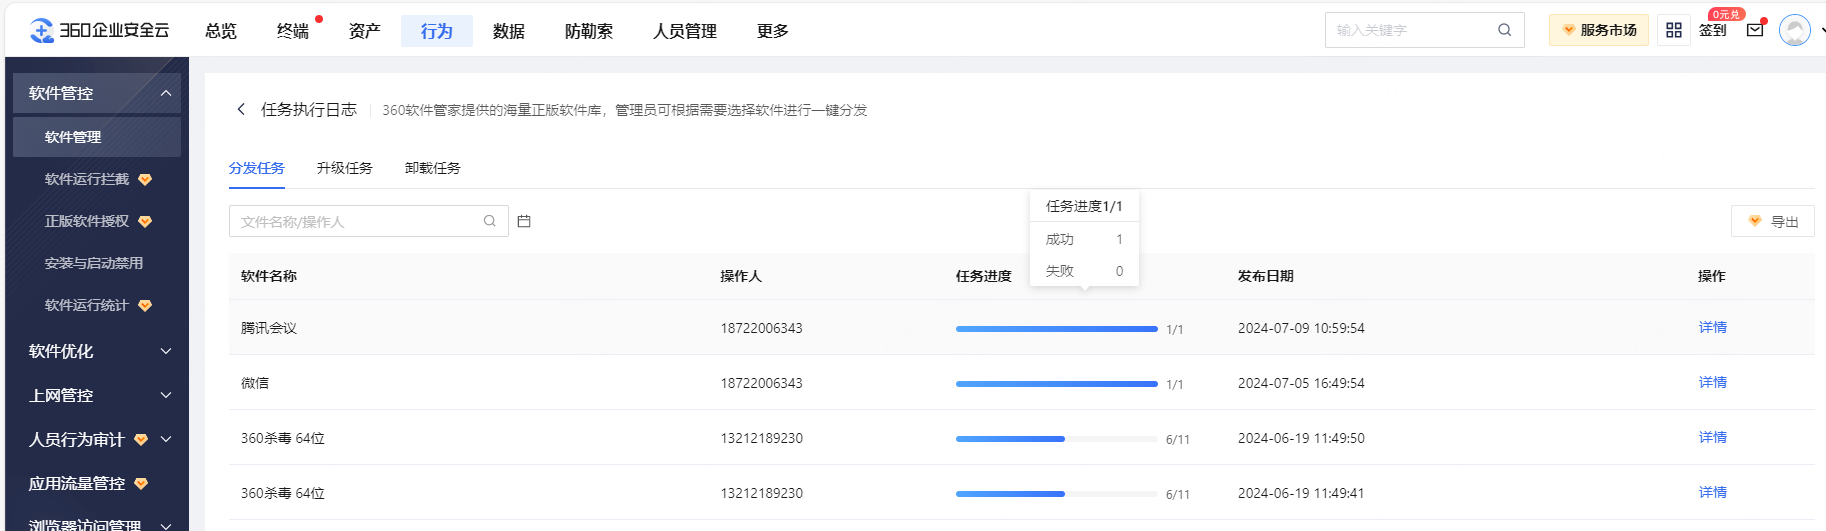Screen dimensions: 1826x531
Task: Open the 防勒索 menu
Action: 589,31
